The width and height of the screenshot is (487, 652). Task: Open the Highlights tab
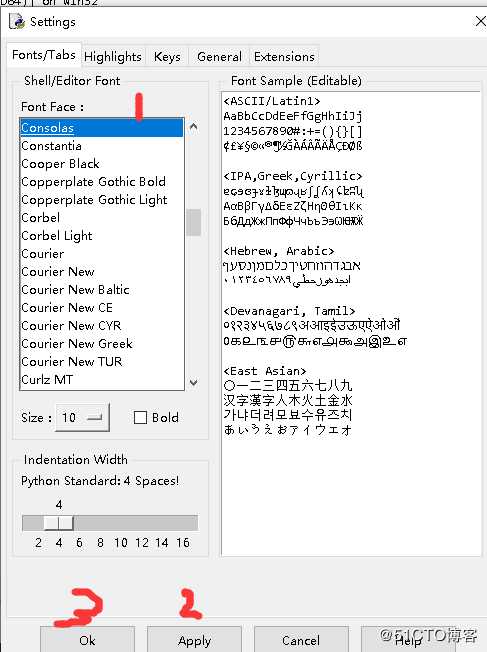point(113,57)
